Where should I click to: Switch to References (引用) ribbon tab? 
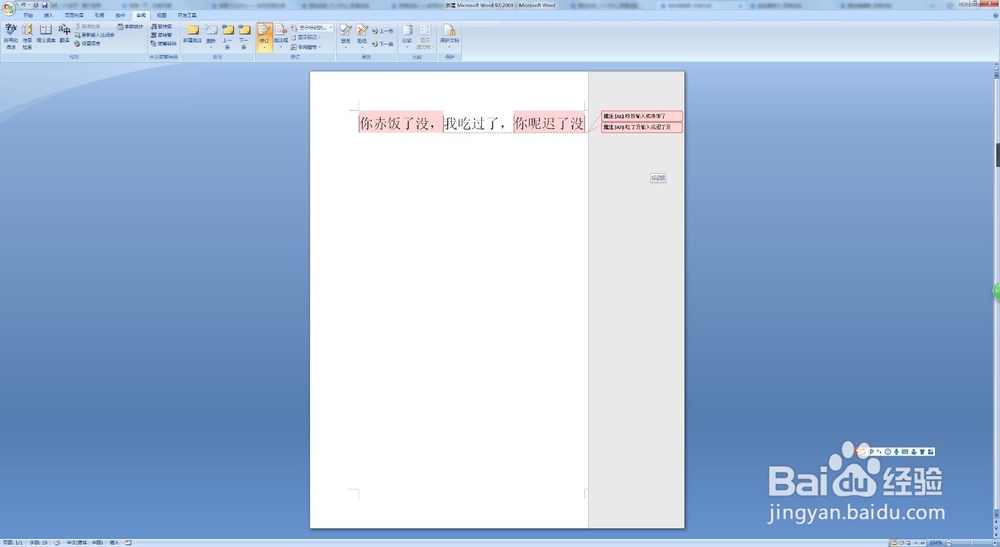[99, 15]
